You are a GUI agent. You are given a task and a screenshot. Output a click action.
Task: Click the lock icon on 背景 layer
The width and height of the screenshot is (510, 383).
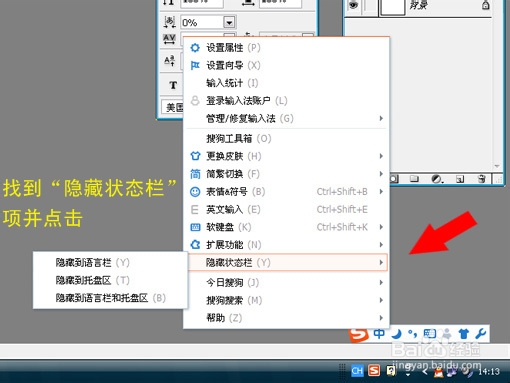(486, 5)
